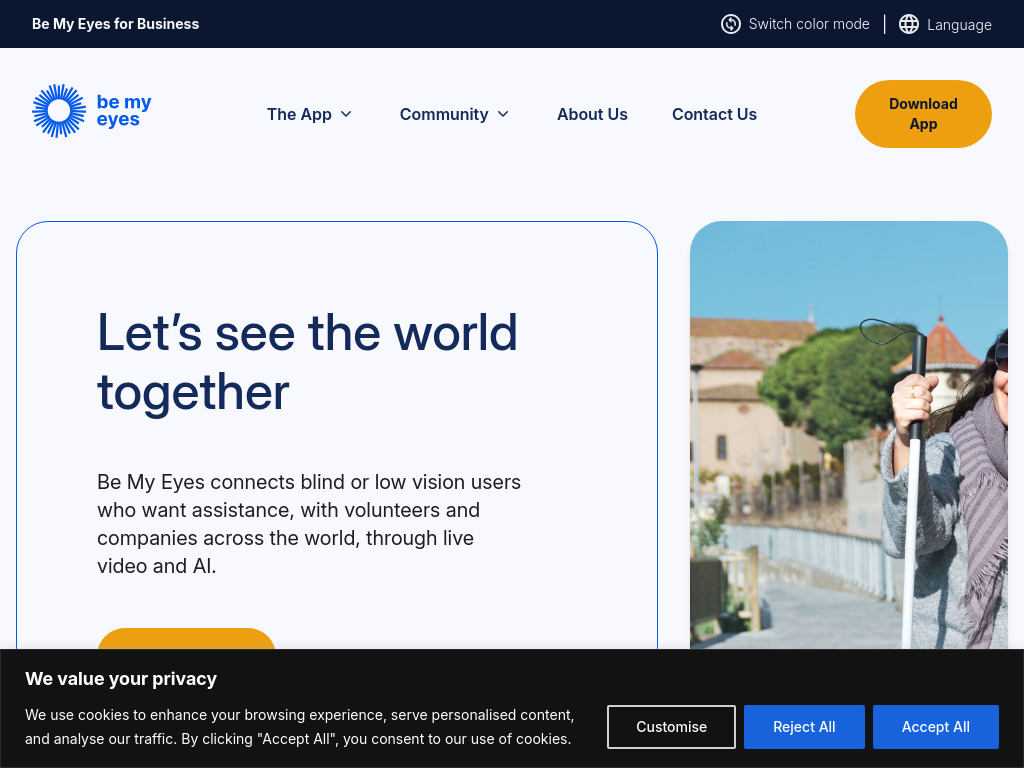The height and width of the screenshot is (768, 1024).
Task: Open the Community menu item
Action: pyautogui.click(x=444, y=114)
